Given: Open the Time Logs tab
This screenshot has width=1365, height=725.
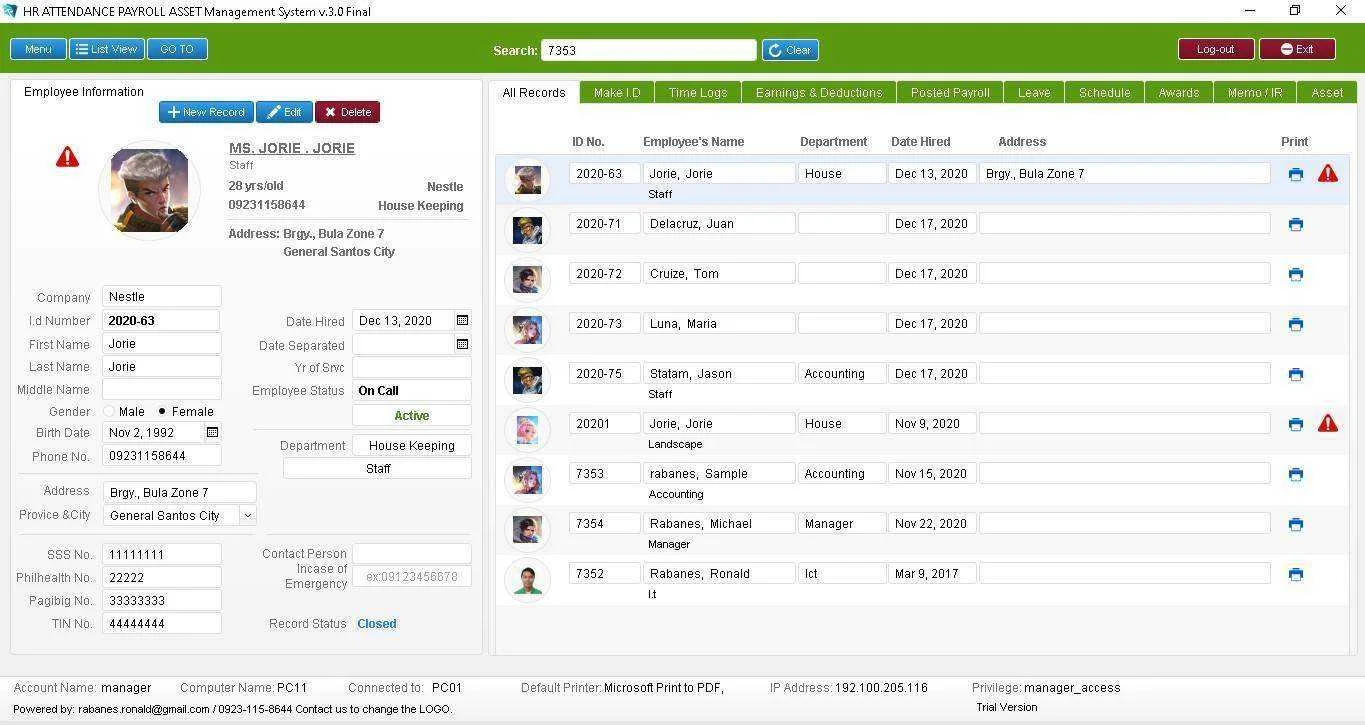Looking at the screenshot, I should (x=698, y=92).
